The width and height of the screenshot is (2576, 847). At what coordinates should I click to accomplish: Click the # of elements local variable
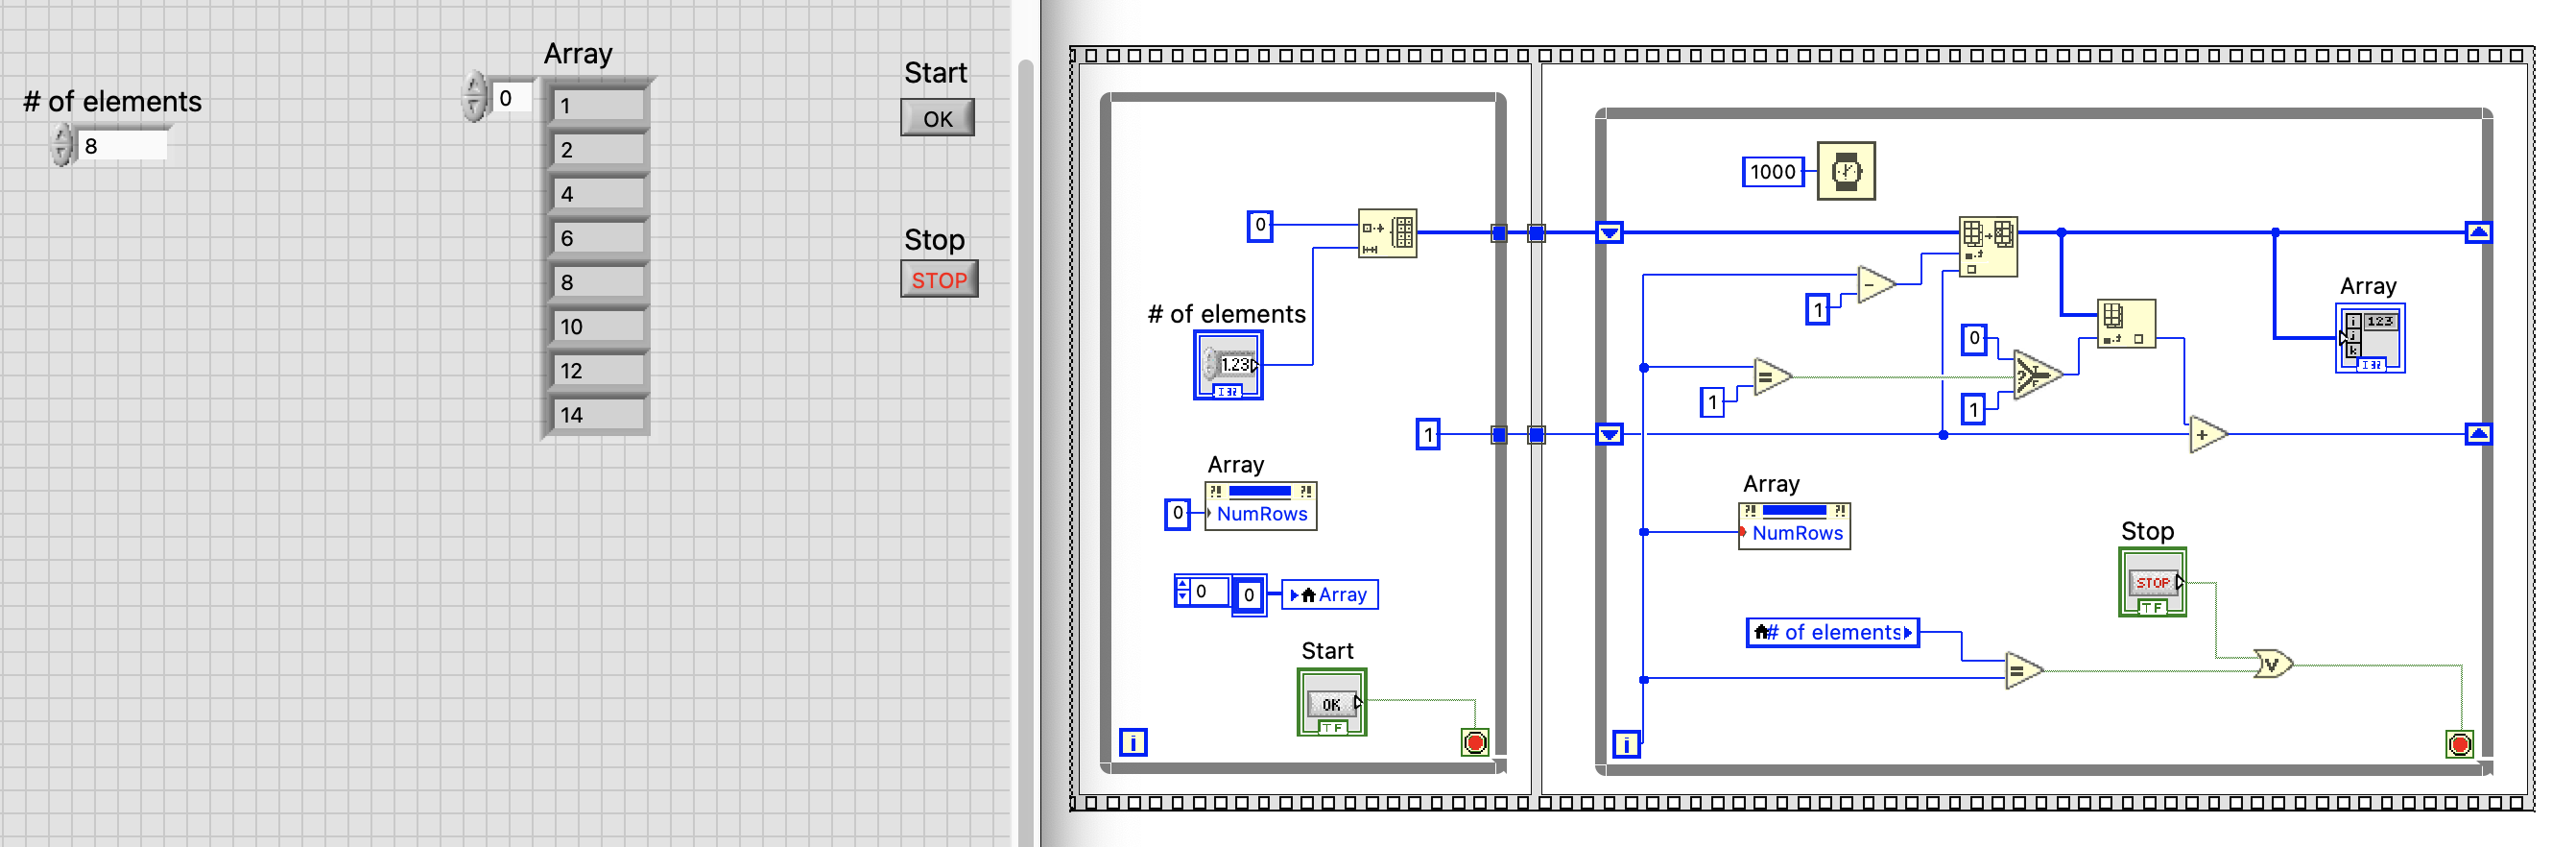1833,633
